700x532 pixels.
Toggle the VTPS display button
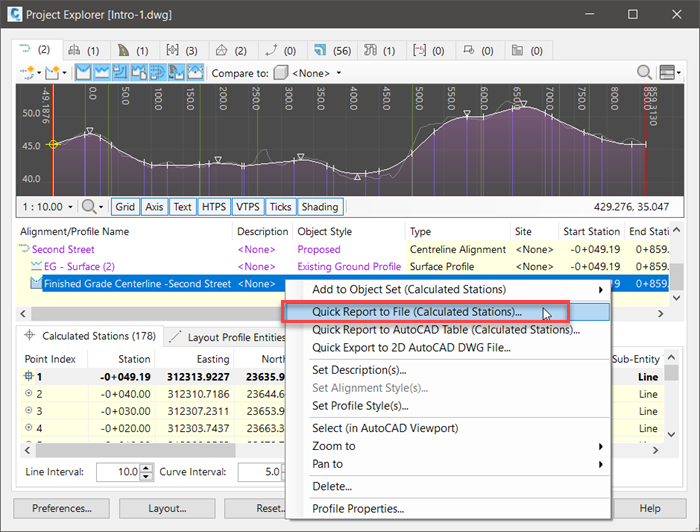click(x=247, y=207)
